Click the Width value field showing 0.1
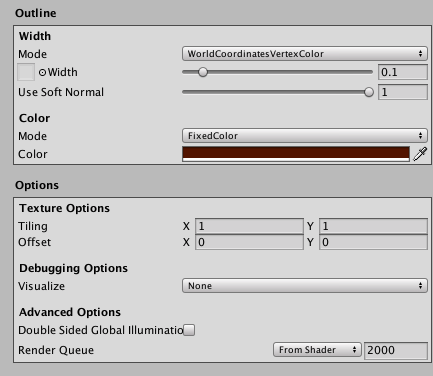The image size is (433, 376). 403,72
